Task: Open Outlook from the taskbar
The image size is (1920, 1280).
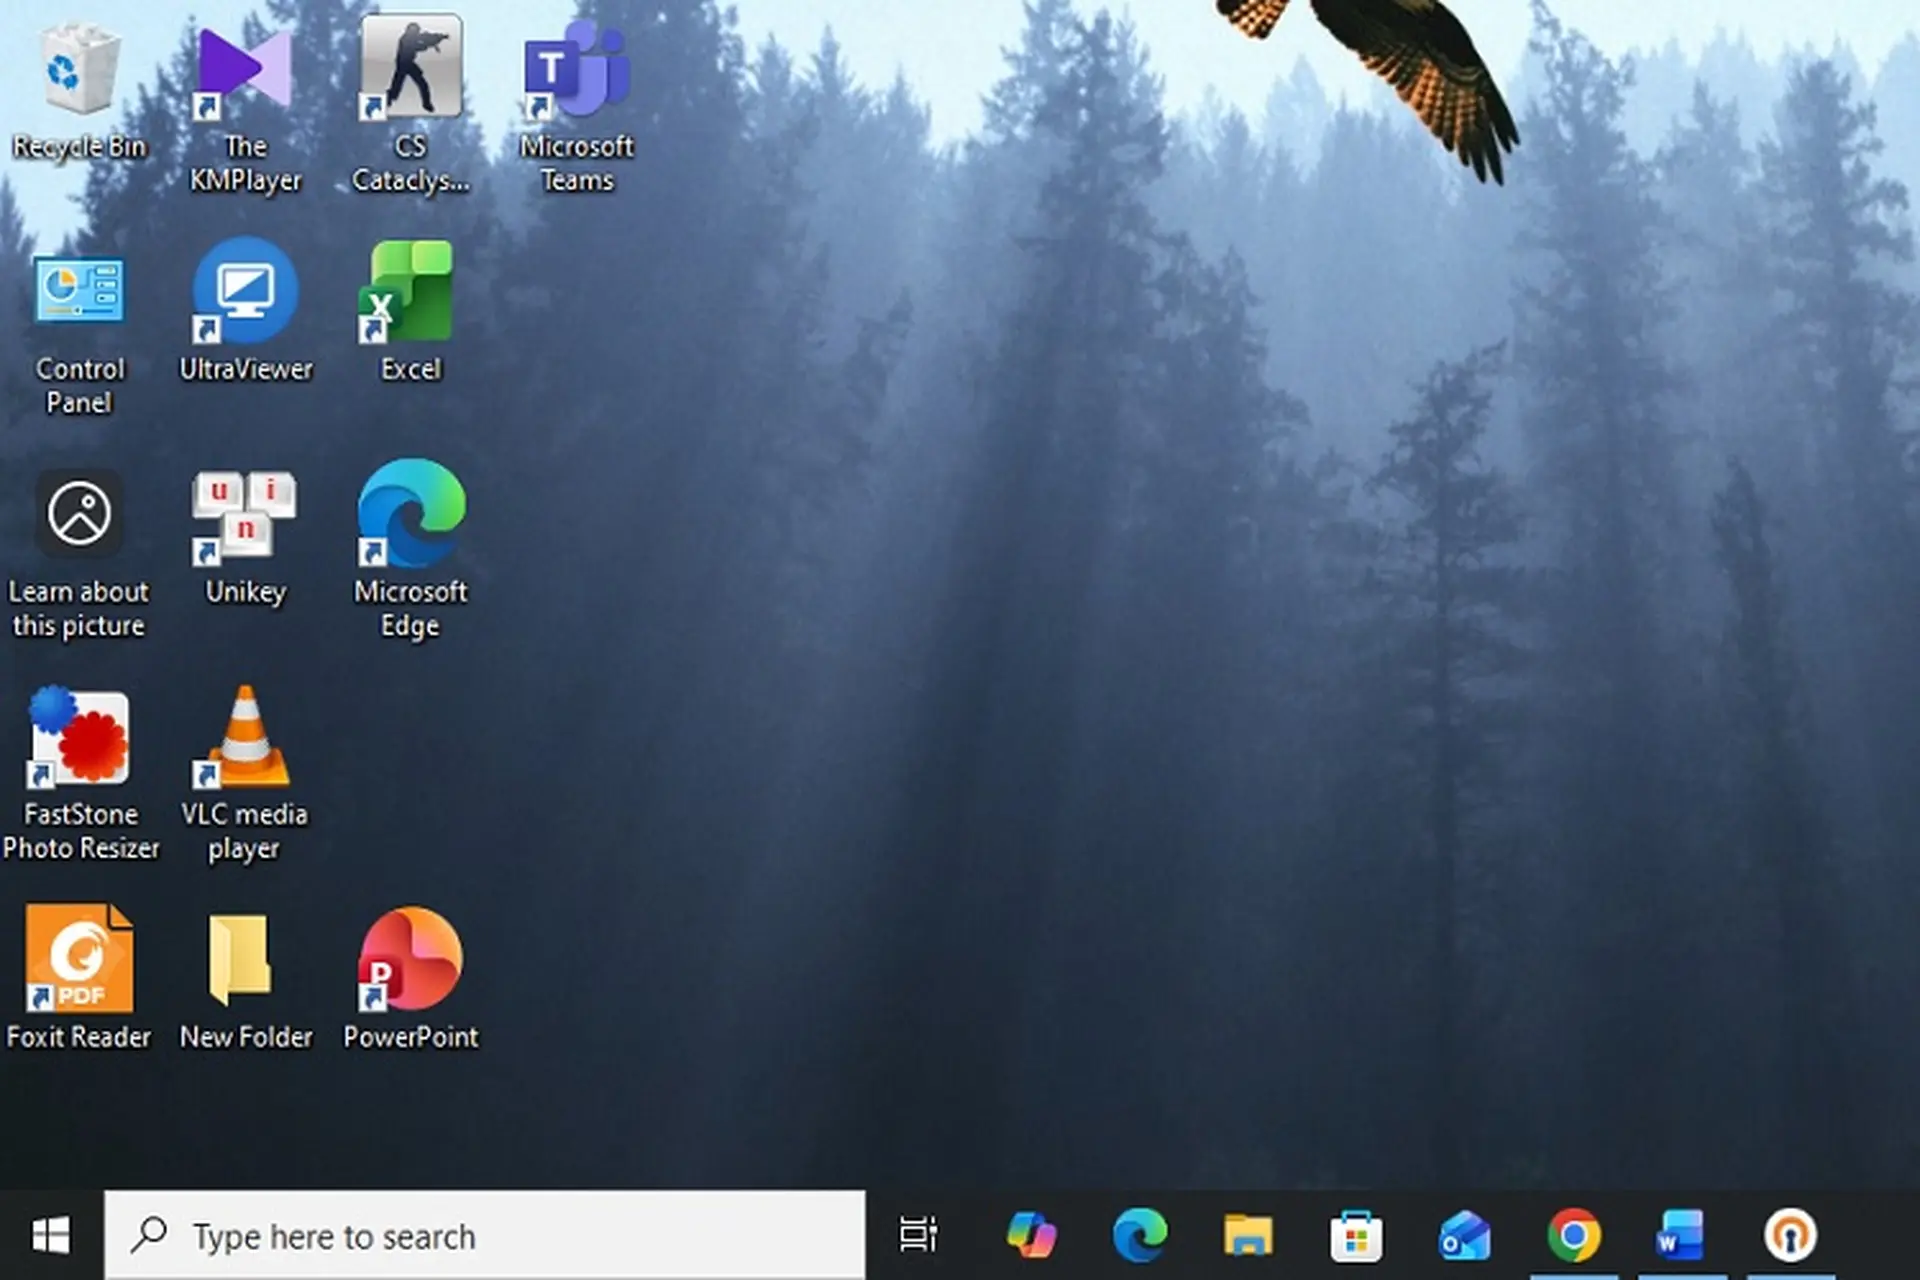Action: pyautogui.click(x=1465, y=1235)
